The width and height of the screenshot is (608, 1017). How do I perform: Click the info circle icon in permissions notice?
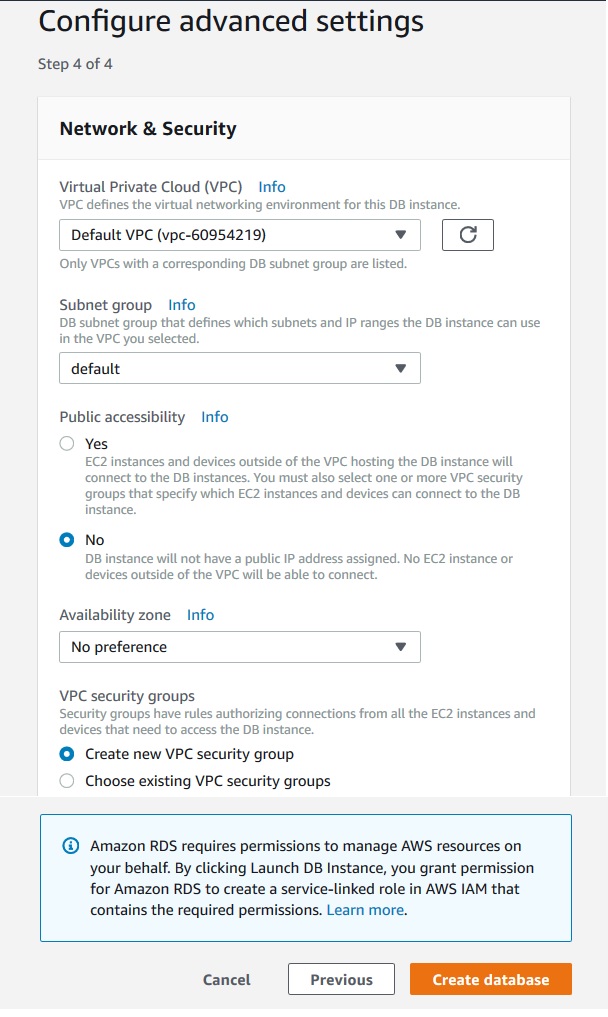tap(70, 845)
